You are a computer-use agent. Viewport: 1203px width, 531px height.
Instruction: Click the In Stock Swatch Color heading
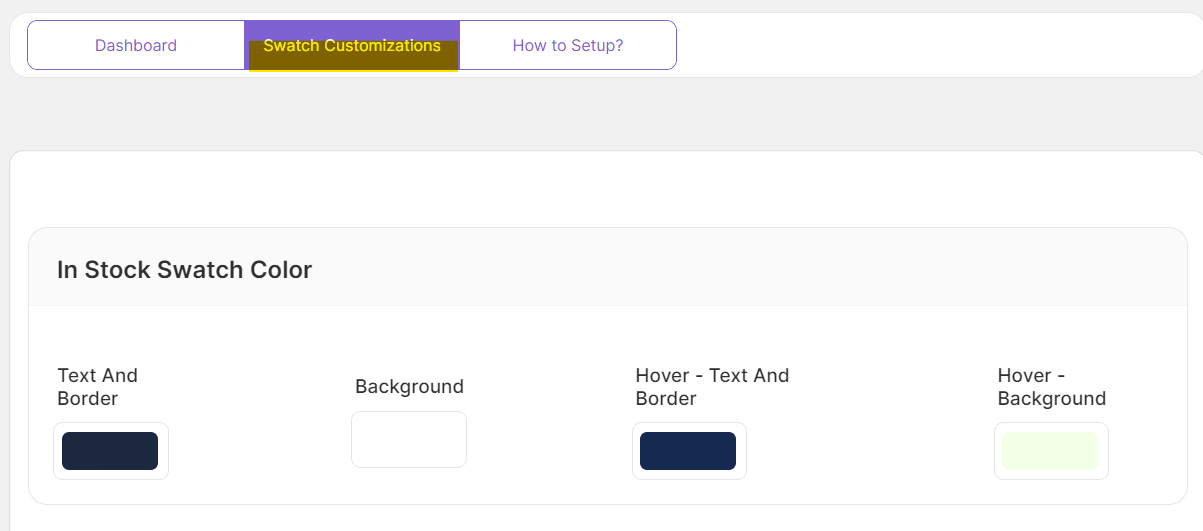[x=185, y=270]
